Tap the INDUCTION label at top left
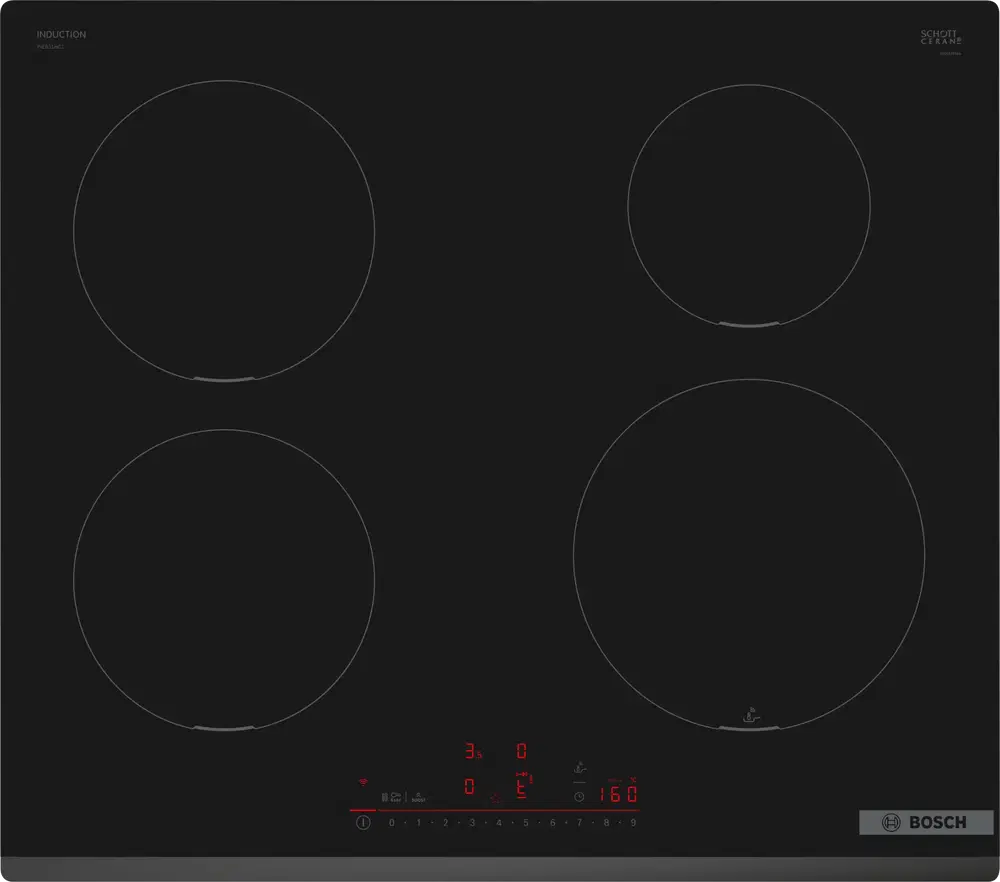 pos(60,33)
